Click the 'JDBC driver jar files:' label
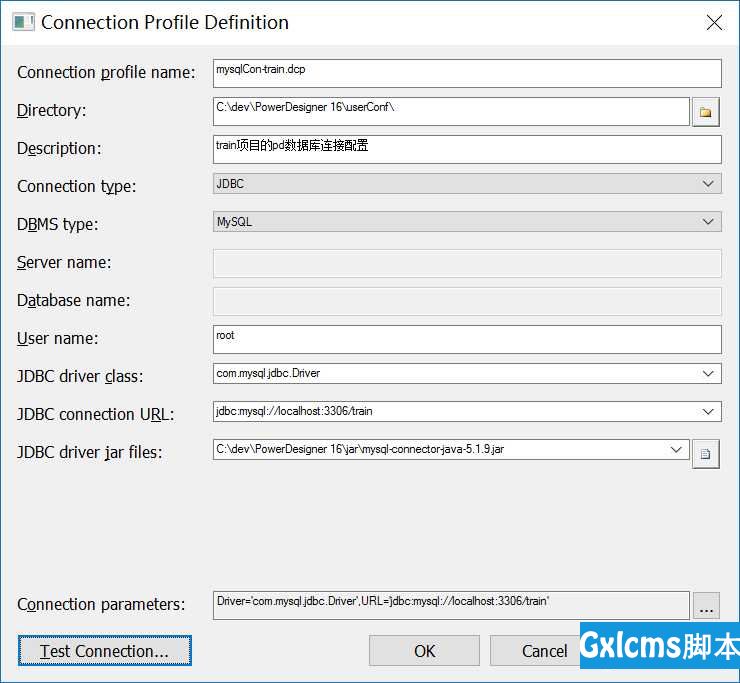This screenshot has width=740, height=683. 90,452
